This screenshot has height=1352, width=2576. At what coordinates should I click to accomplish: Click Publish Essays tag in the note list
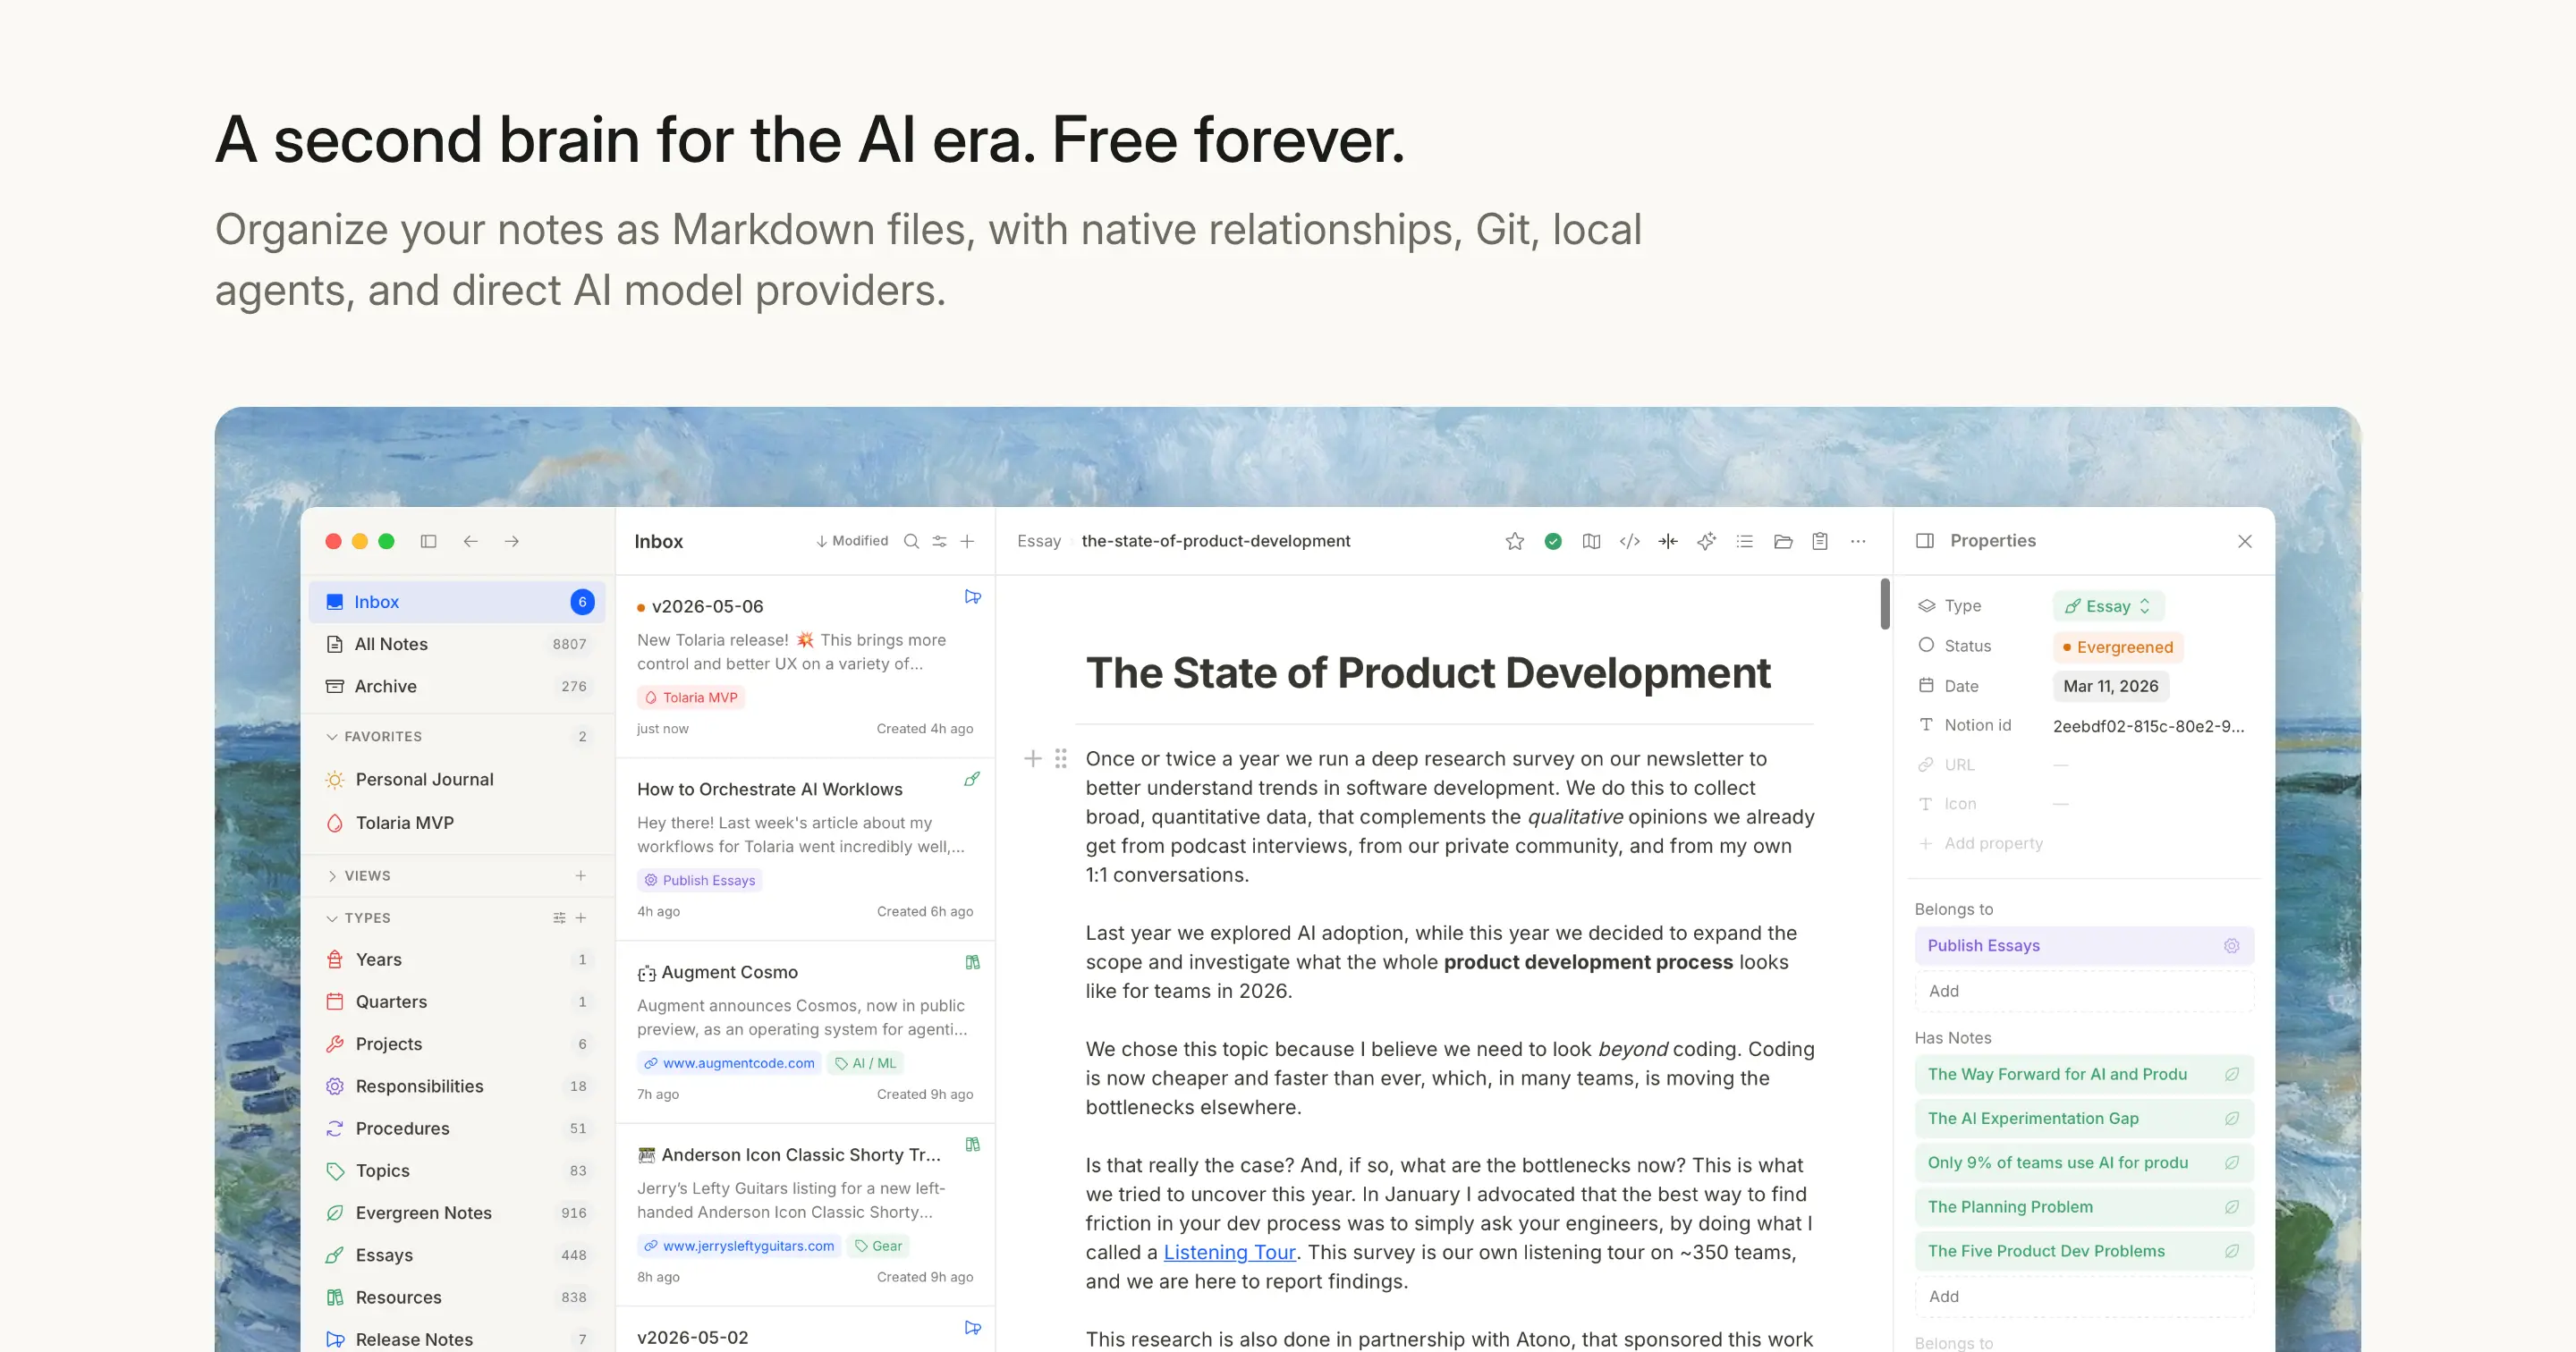pos(699,881)
